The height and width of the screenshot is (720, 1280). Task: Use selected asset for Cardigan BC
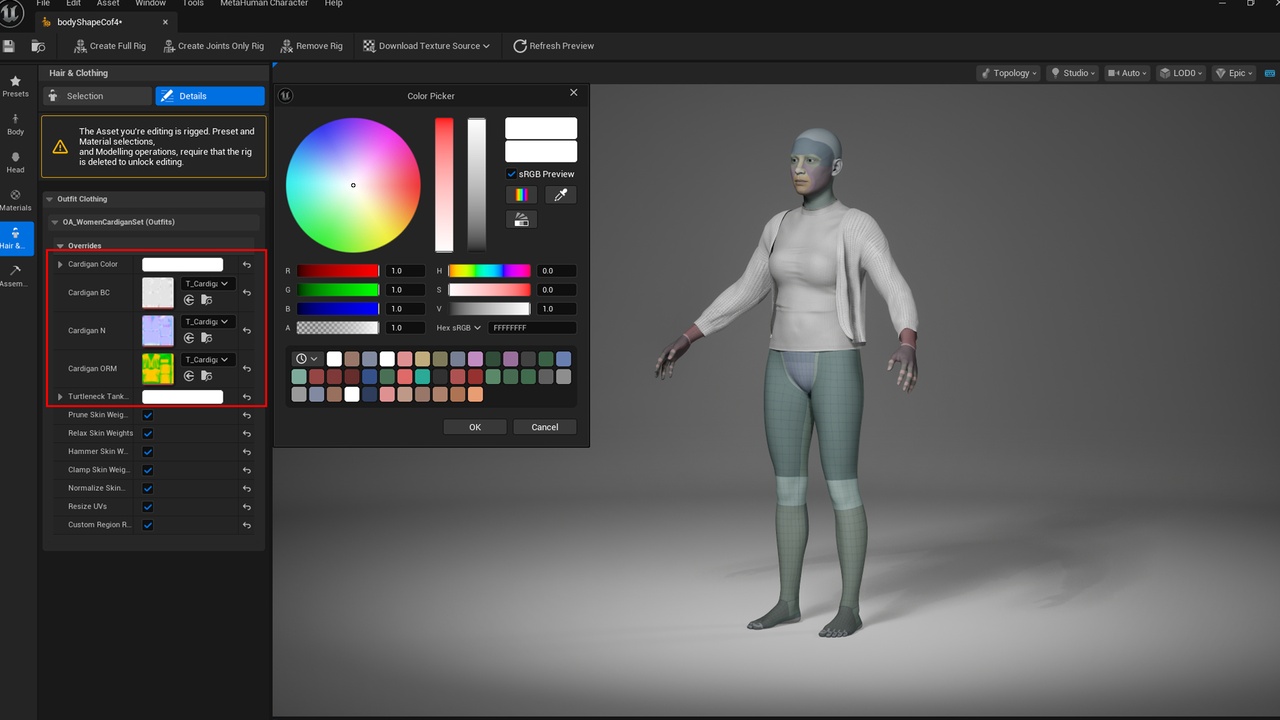[189, 299]
